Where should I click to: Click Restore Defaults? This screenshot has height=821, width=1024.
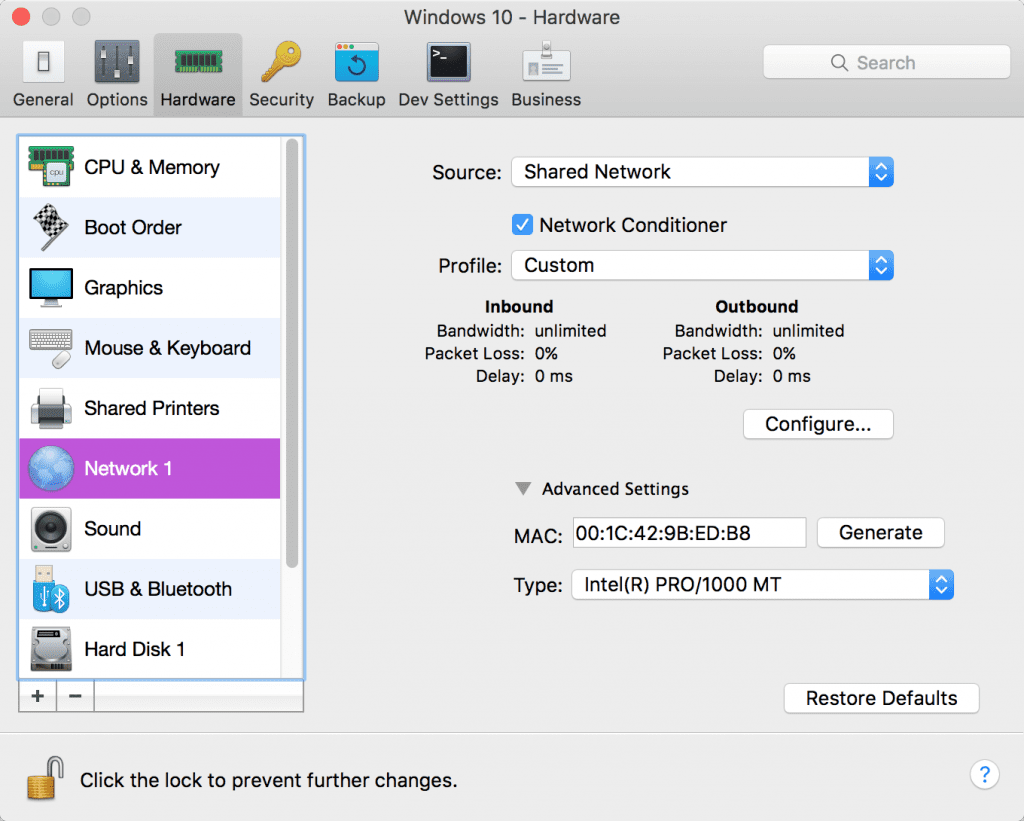click(880, 698)
